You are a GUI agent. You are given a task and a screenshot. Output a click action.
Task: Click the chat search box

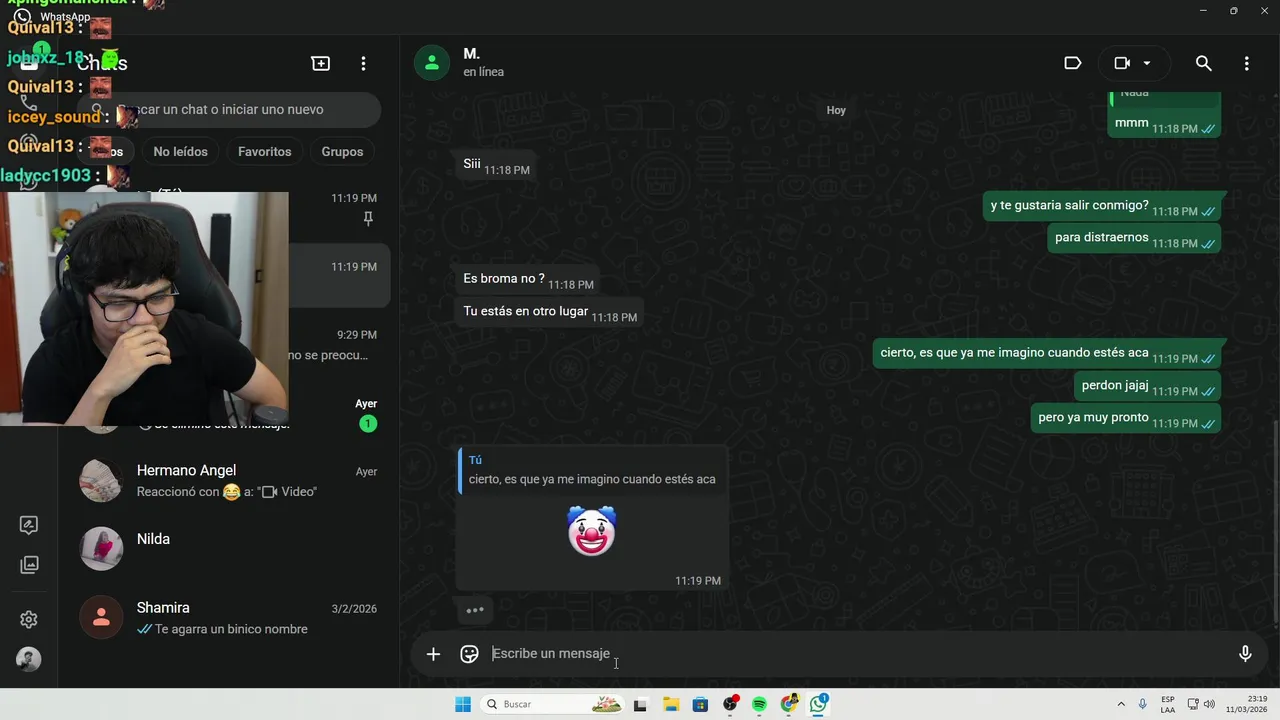coord(229,110)
